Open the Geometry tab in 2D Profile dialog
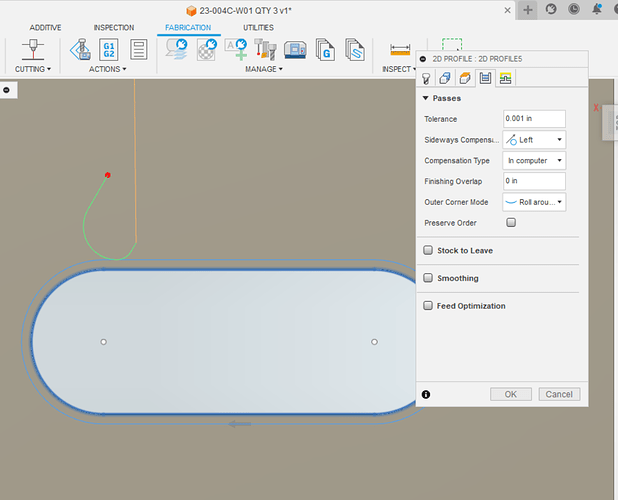 [445, 78]
